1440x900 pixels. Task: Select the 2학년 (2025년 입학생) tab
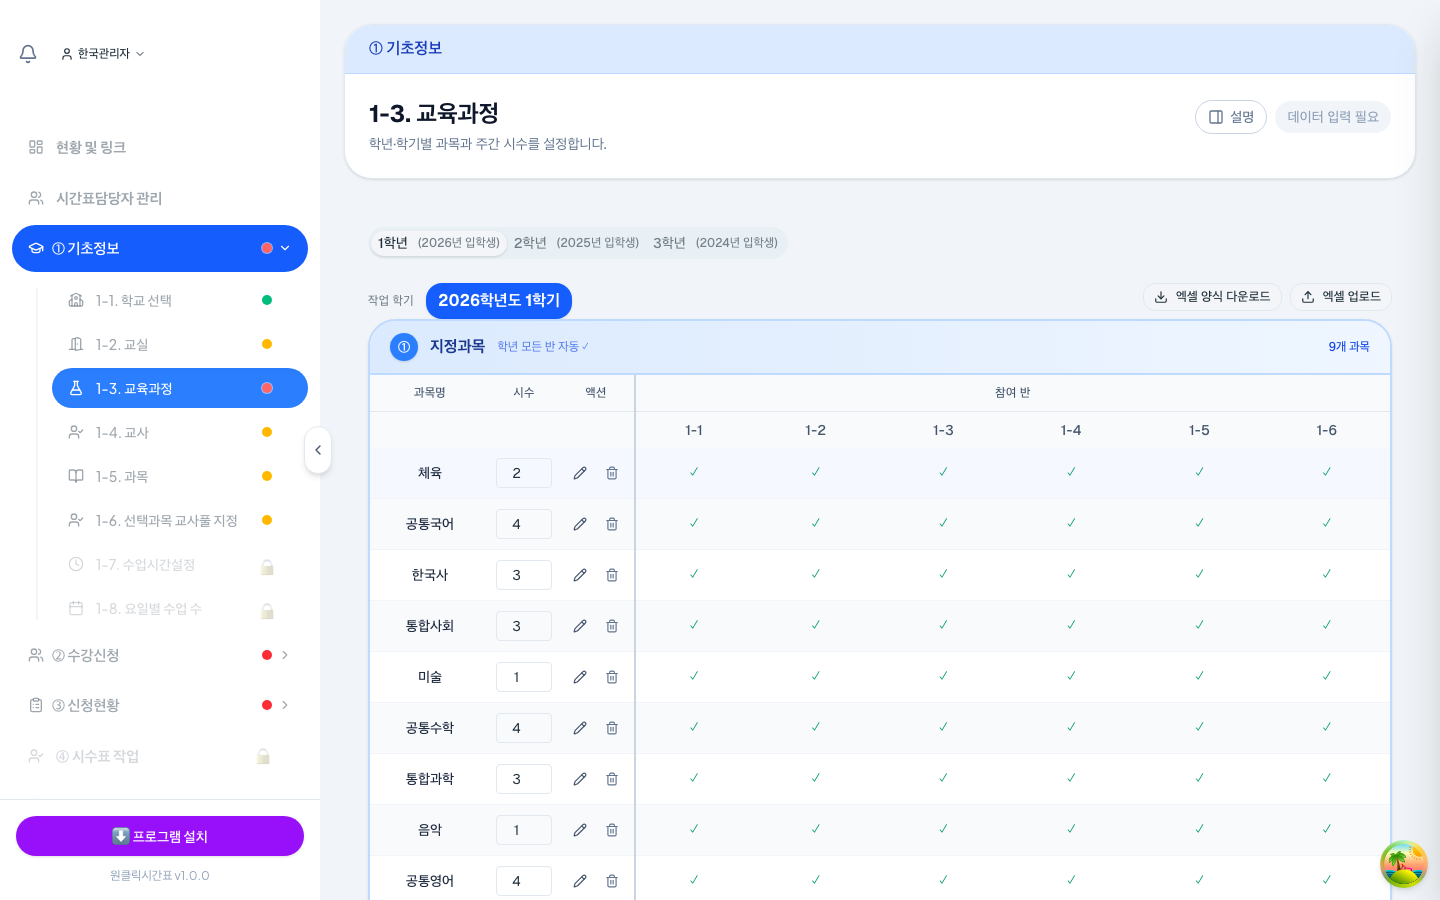576,243
